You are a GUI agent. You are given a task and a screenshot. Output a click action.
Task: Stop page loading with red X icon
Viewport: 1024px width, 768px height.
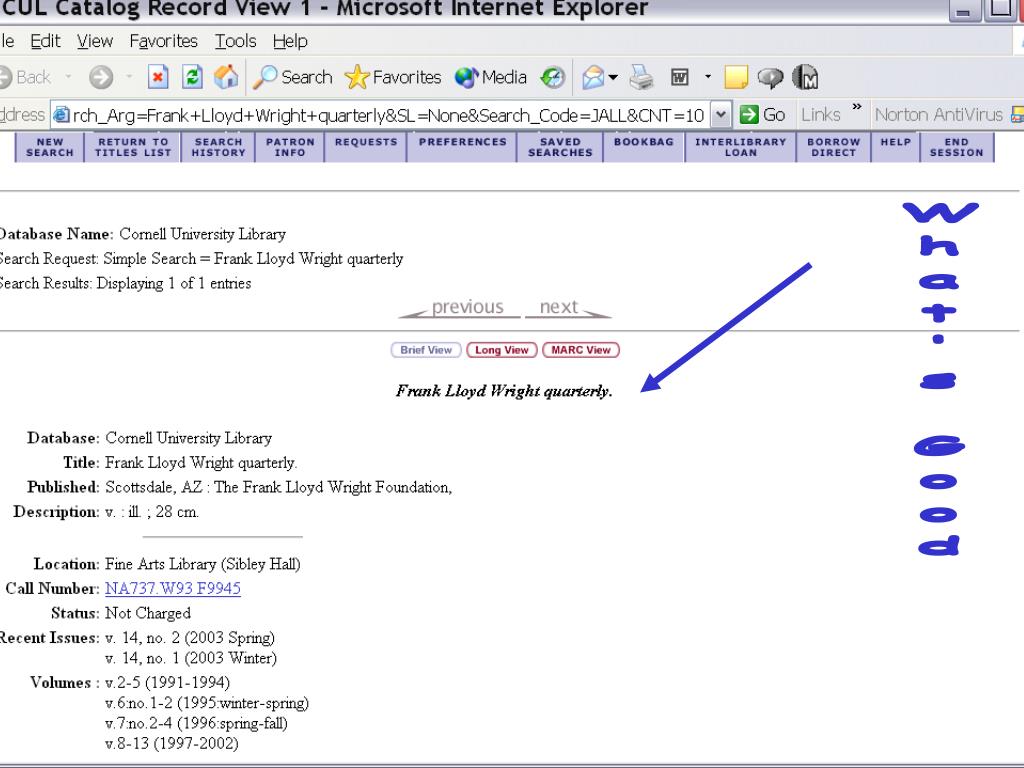click(x=157, y=77)
